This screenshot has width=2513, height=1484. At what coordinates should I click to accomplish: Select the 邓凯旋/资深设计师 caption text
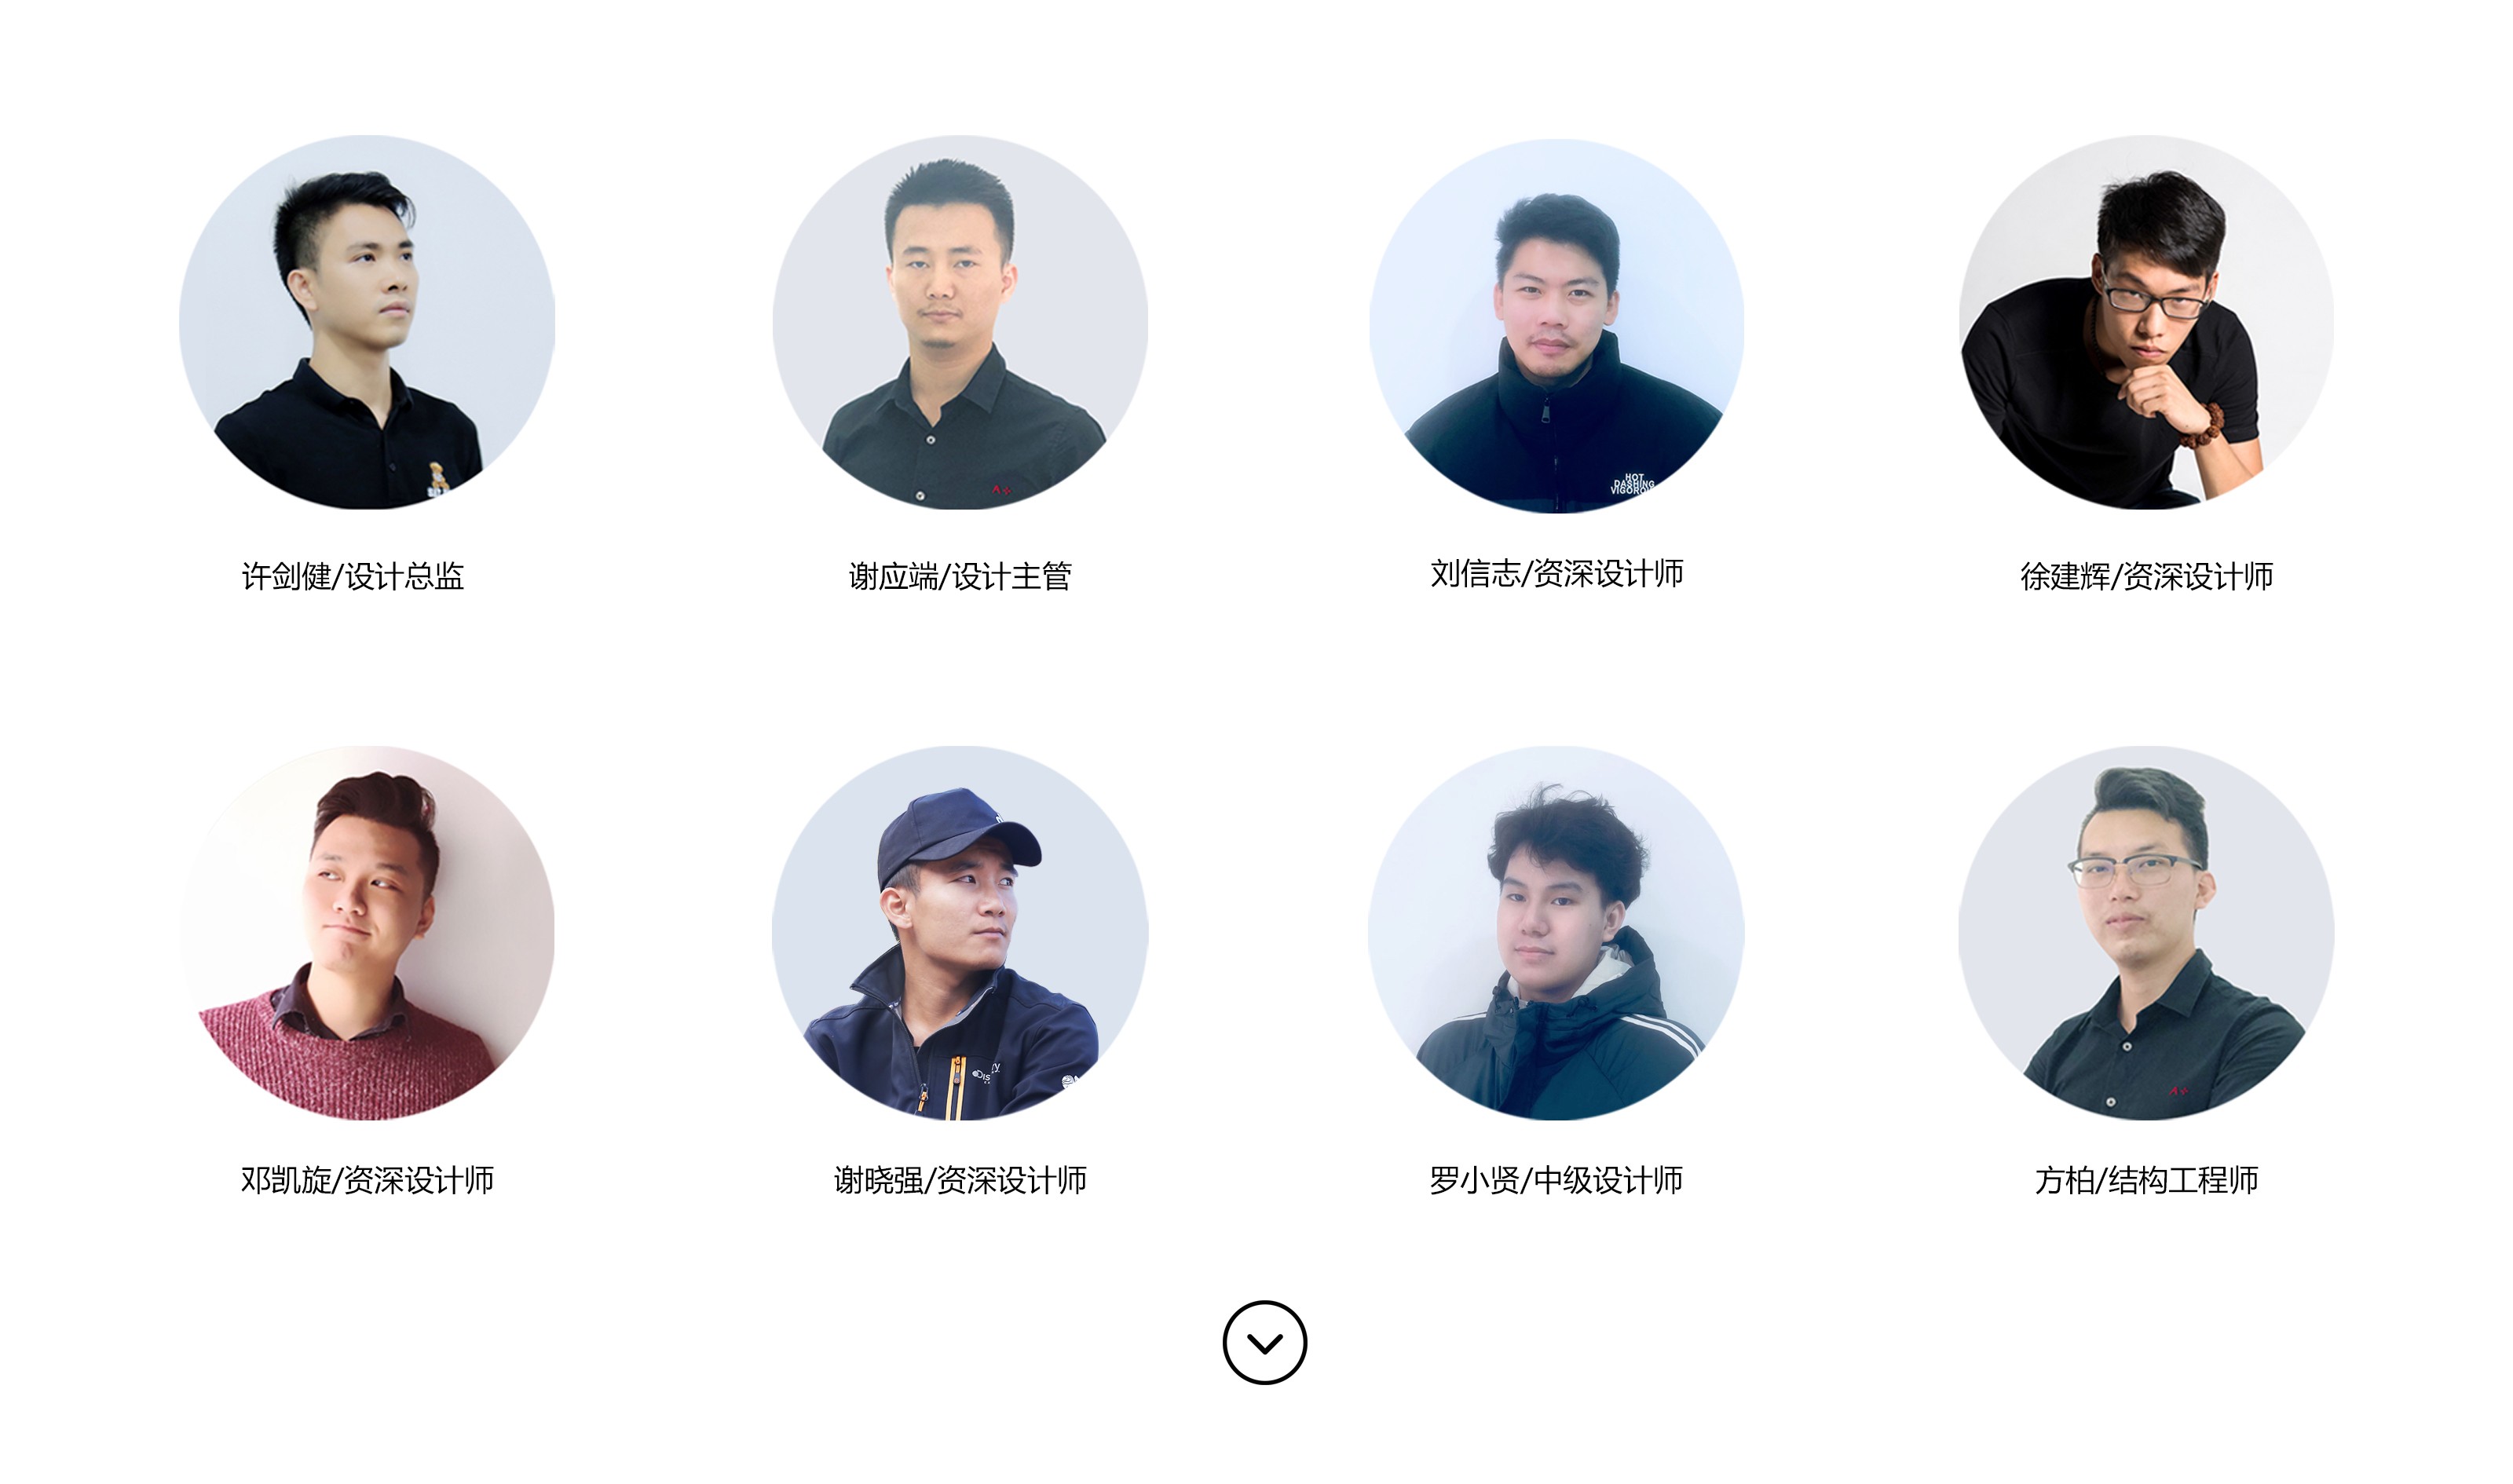click(x=367, y=1180)
